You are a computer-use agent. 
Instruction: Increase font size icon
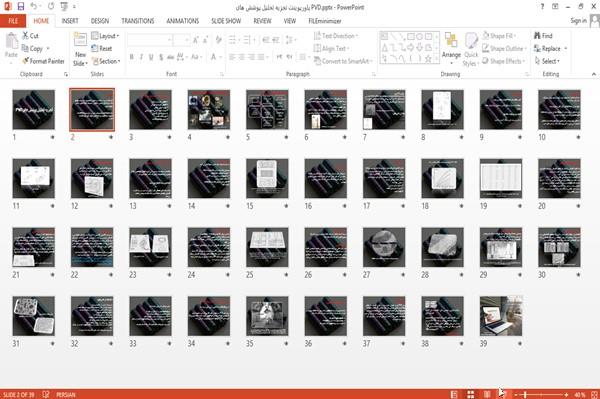pyautogui.click(x=196, y=40)
